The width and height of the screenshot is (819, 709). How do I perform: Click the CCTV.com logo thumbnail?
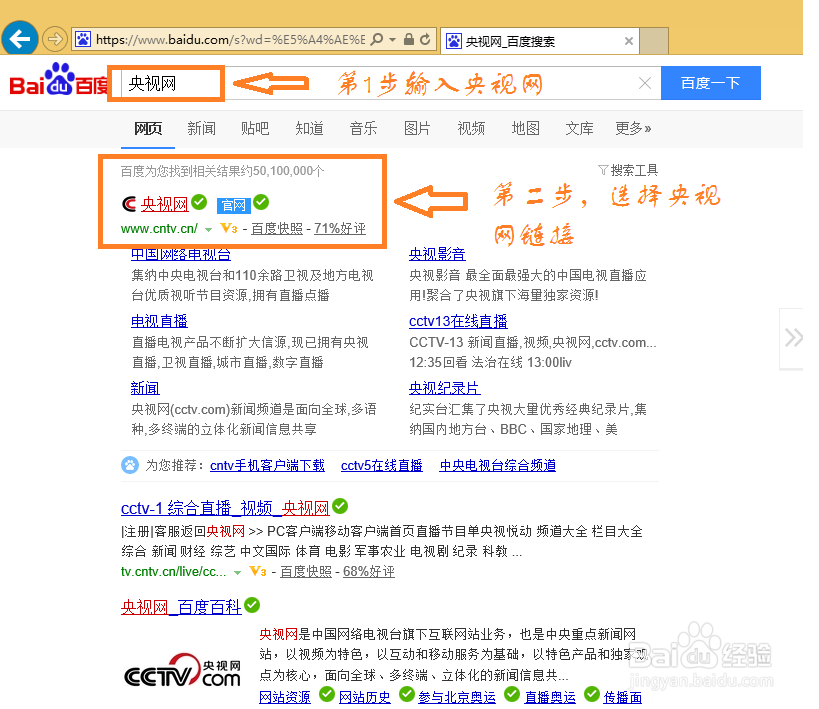tap(182, 671)
